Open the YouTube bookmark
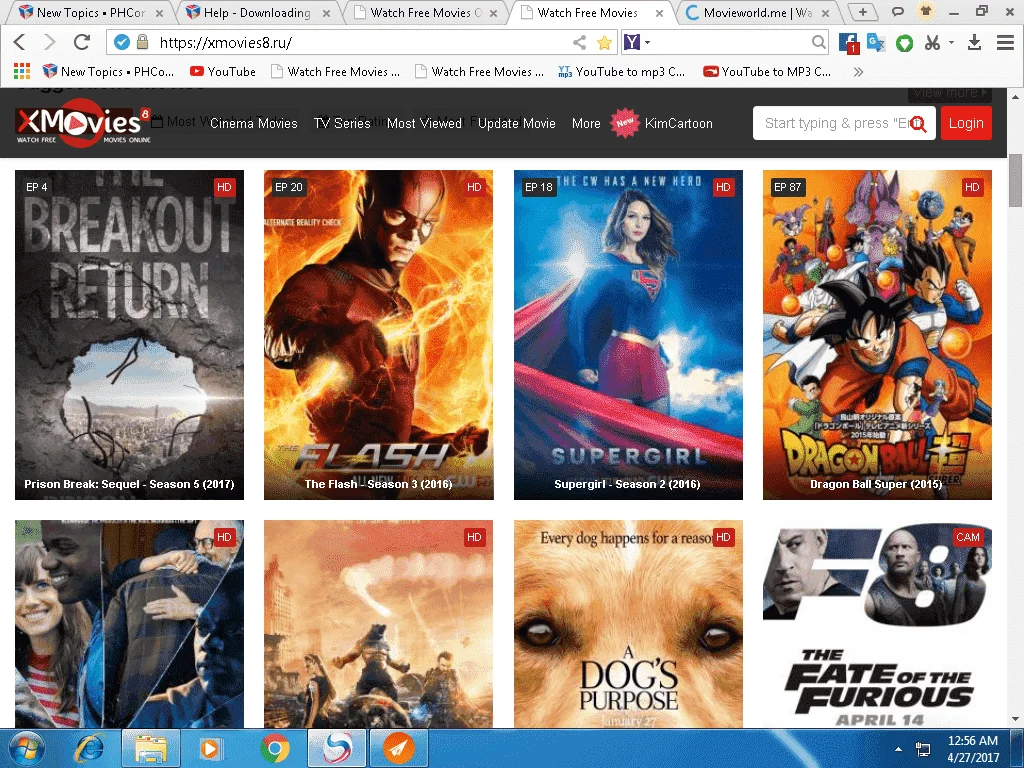 (223, 71)
